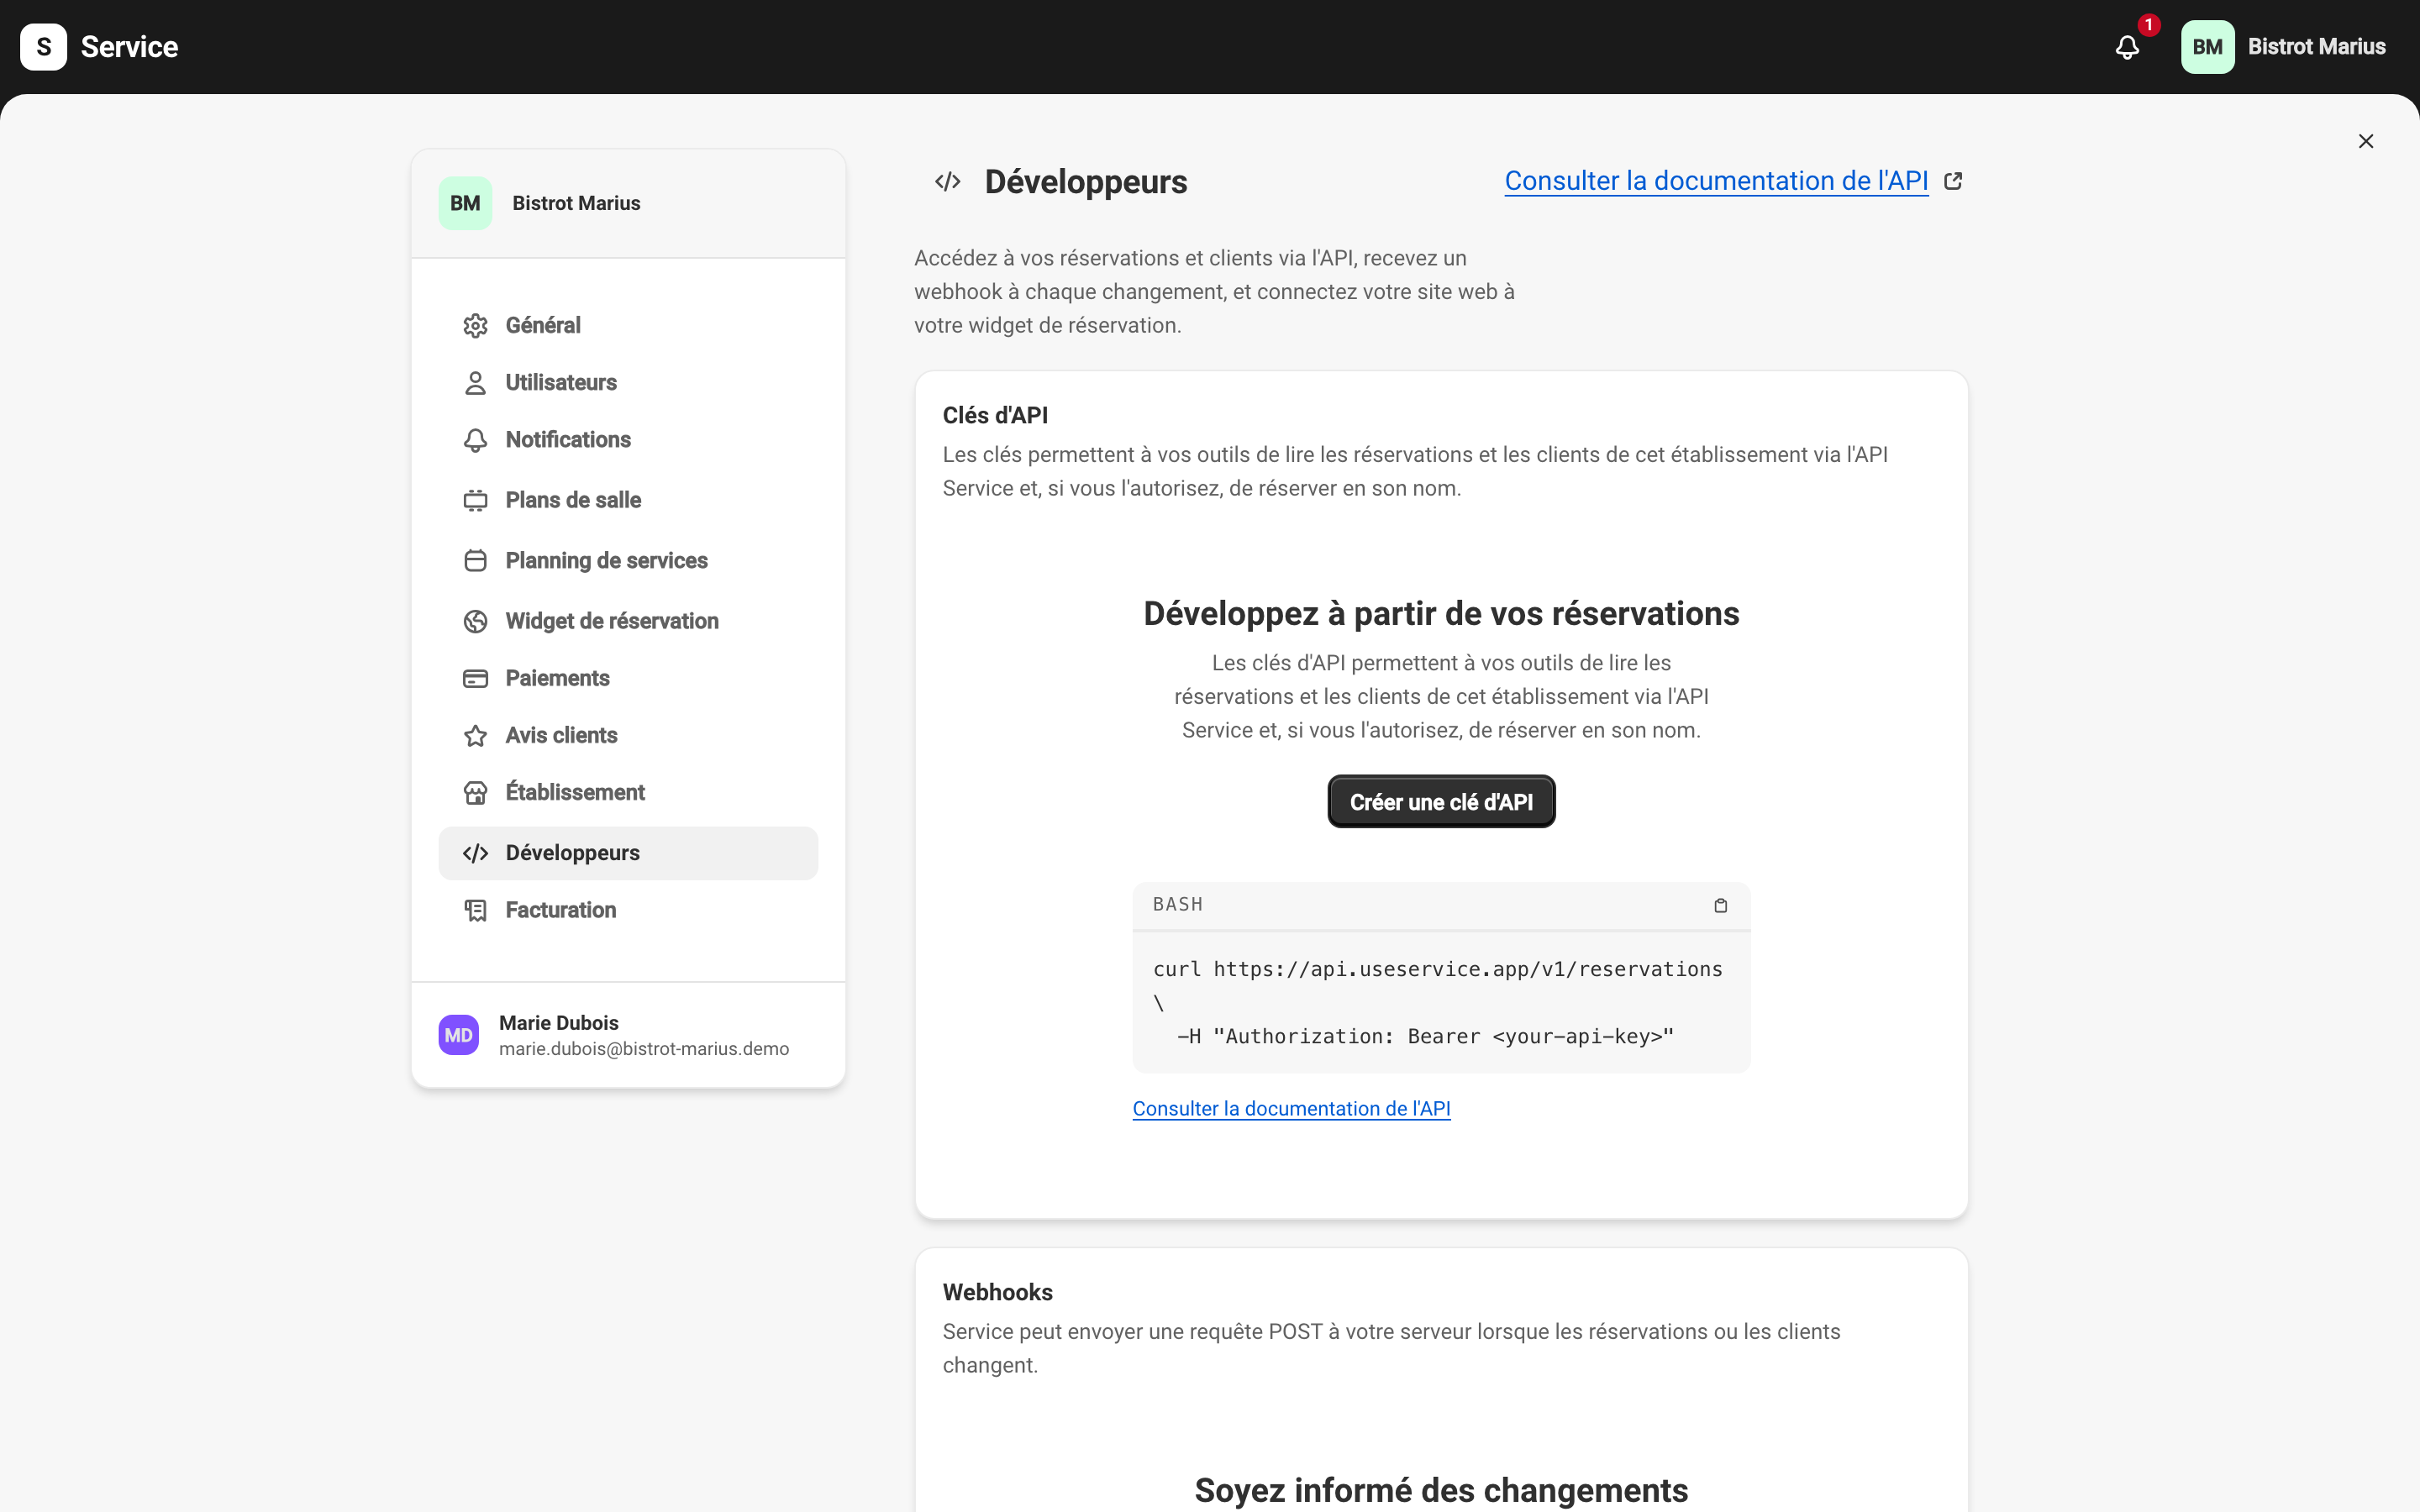Open API documentation link at page top

tap(1716, 181)
